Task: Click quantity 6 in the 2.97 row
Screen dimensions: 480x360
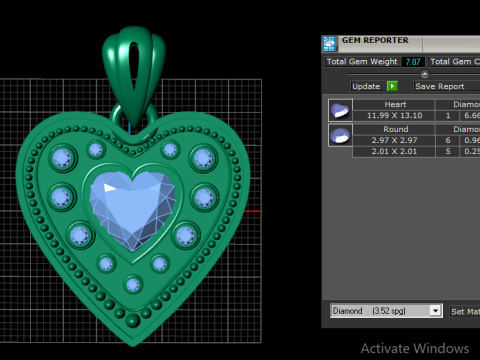Action: (448, 140)
